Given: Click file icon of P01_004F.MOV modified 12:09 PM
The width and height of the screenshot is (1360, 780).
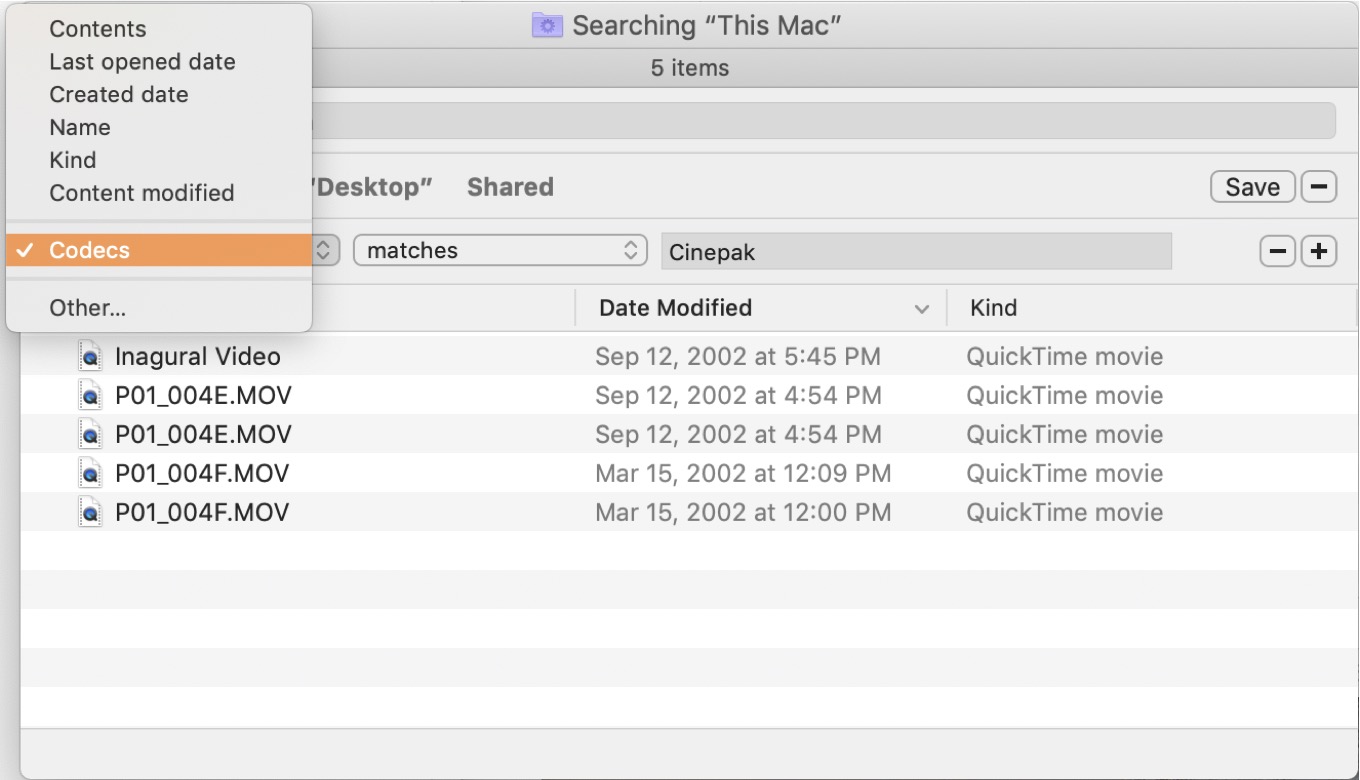Looking at the screenshot, I should click(x=91, y=474).
